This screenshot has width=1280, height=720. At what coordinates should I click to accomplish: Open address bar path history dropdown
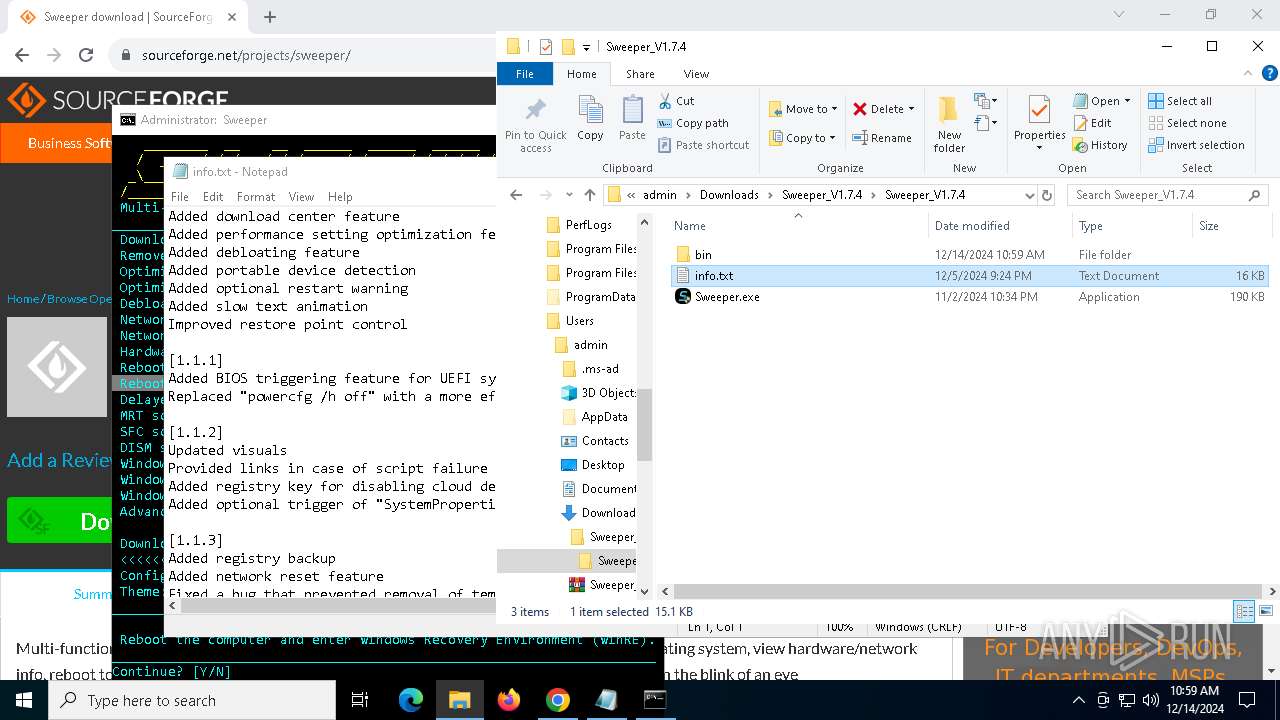1030,195
